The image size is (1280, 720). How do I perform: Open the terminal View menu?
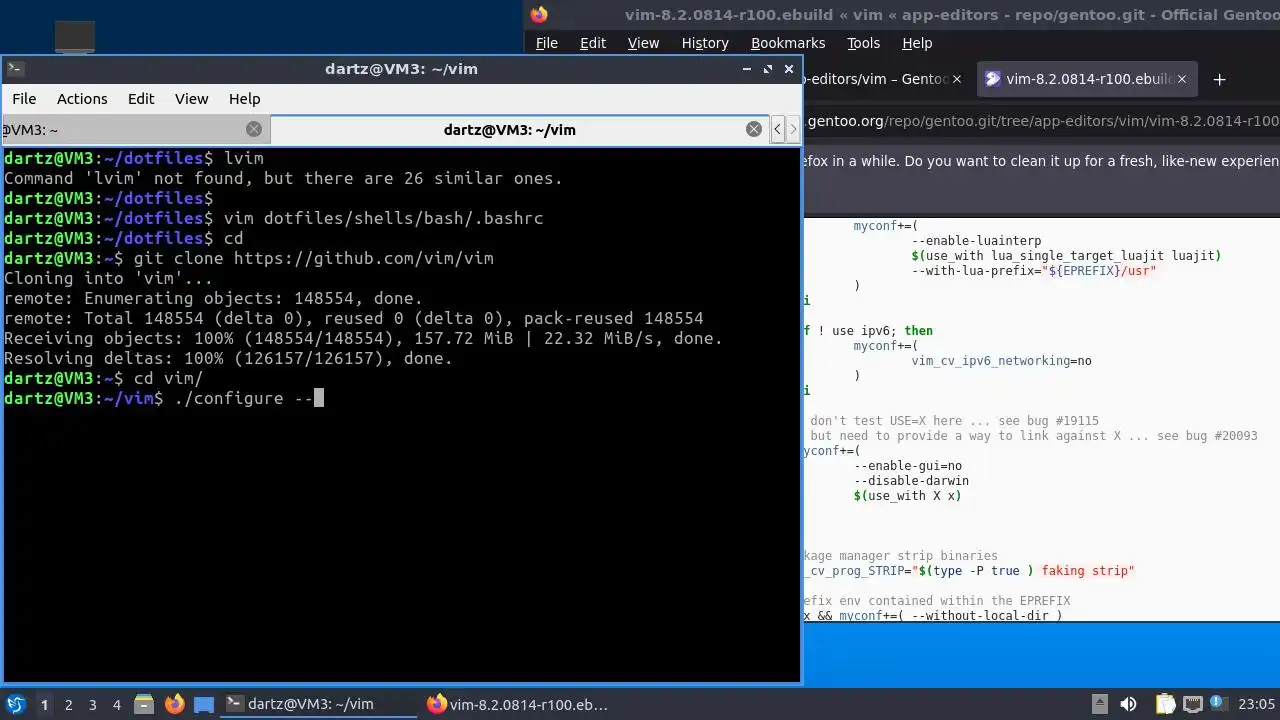pos(191,98)
